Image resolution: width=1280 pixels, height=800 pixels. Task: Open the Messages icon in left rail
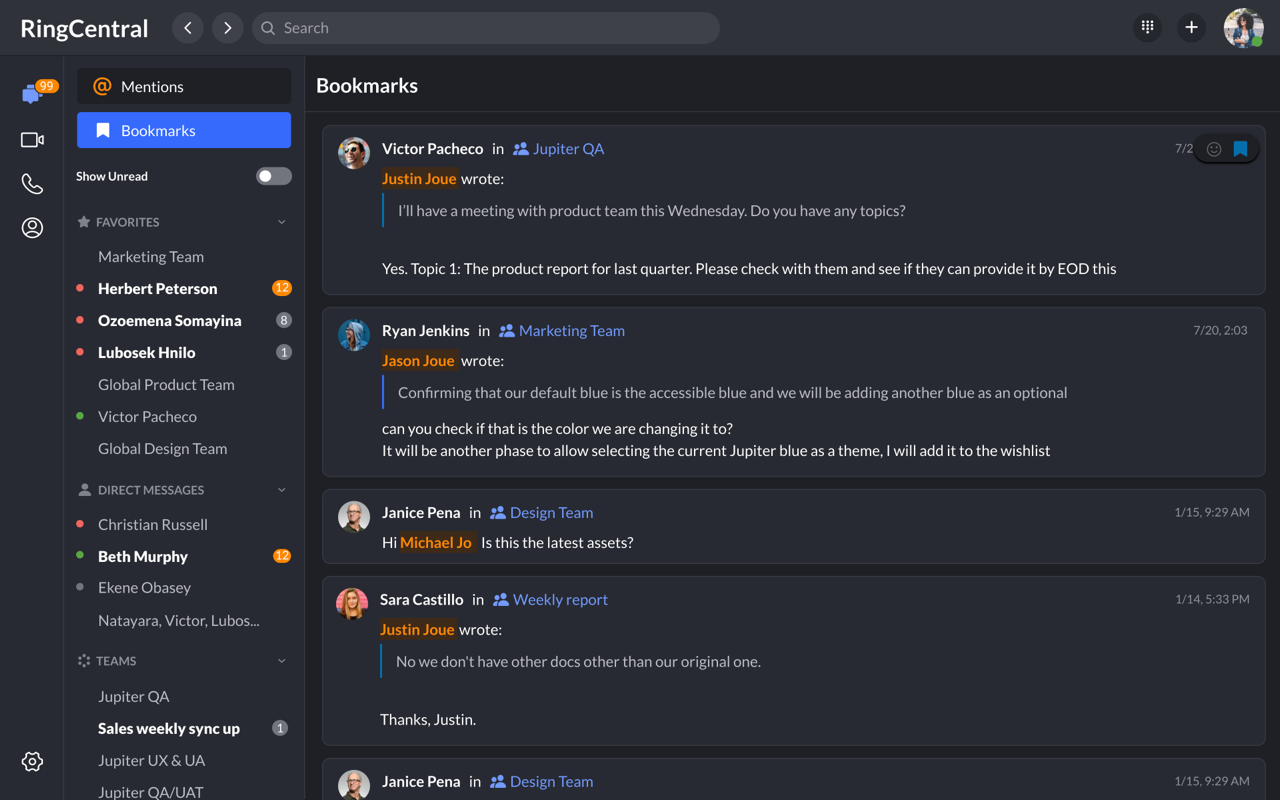click(x=31, y=94)
